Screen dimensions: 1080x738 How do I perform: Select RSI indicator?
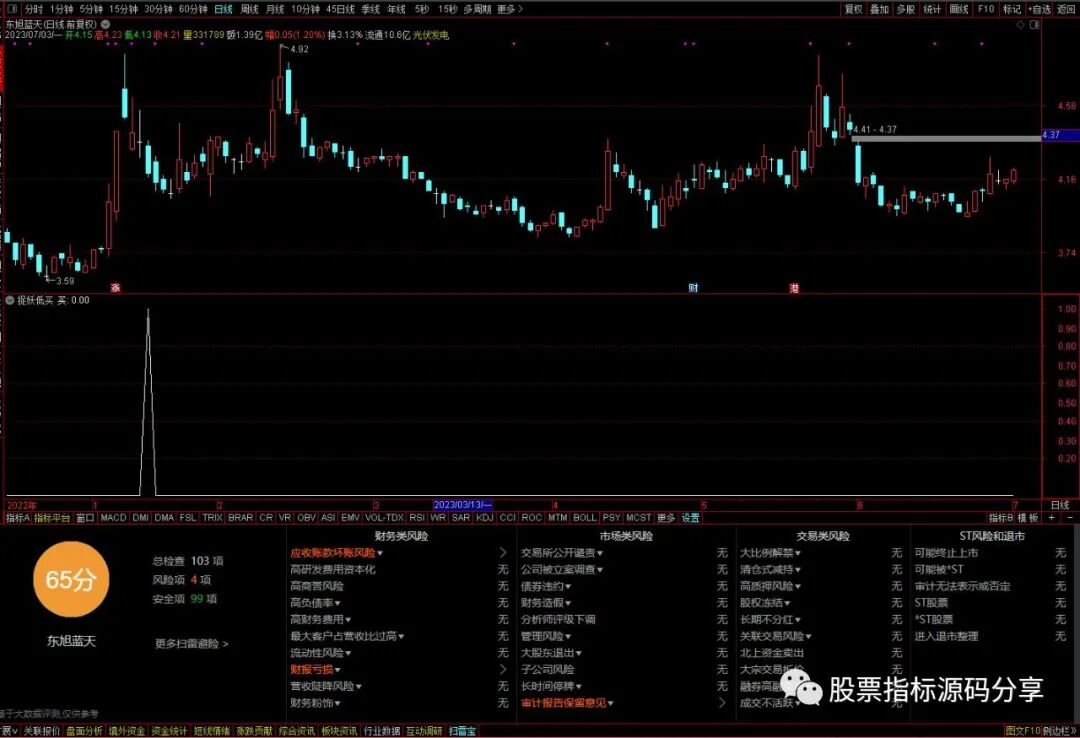(417, 517)
